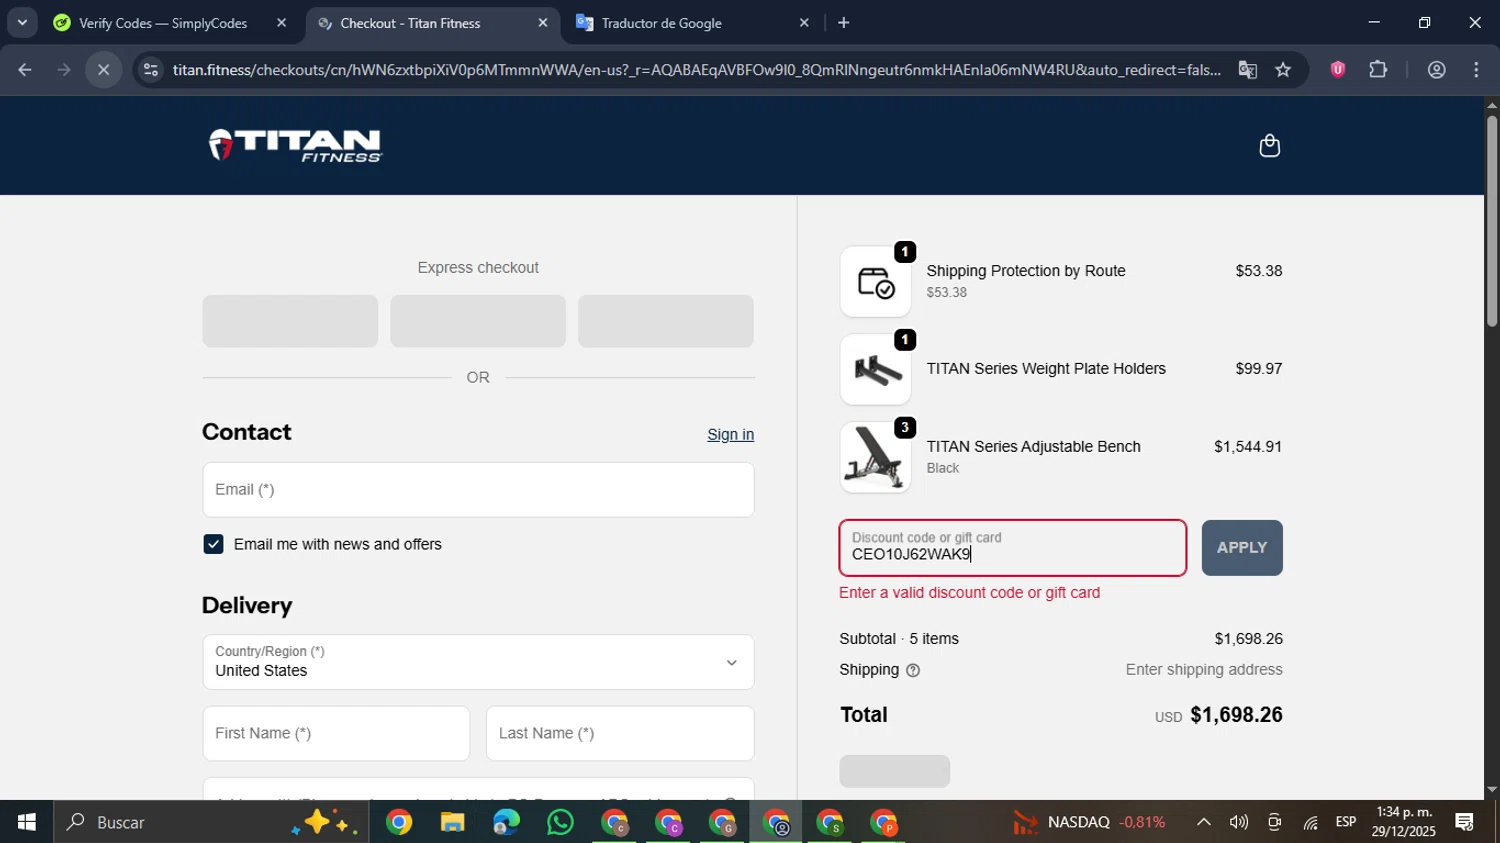Close the Traductor de Google tab
The height and width of the screenshot is (843, 1500).
pos(804,23)
